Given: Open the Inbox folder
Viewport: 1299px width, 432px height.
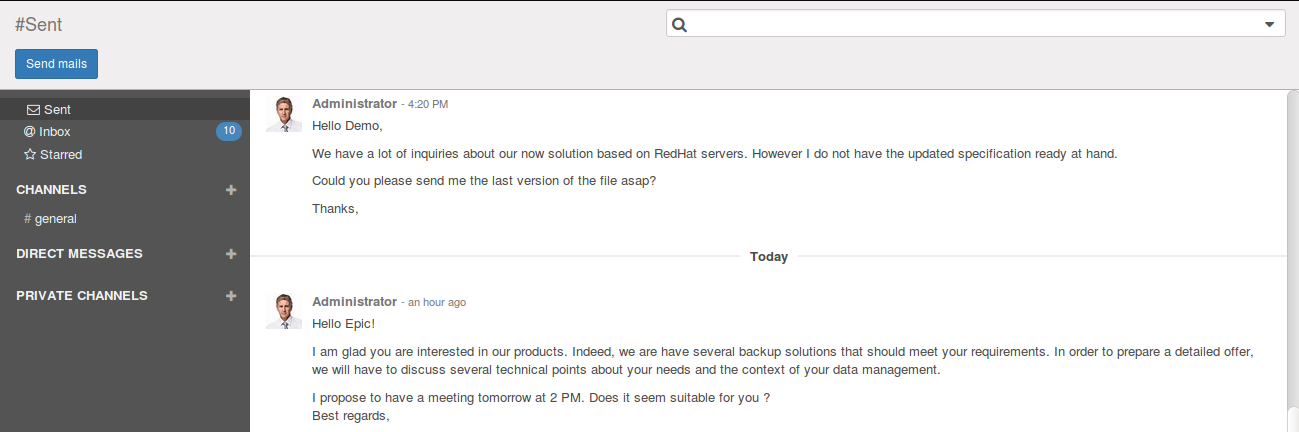Looking at the screenshot, I should point(55,131).
